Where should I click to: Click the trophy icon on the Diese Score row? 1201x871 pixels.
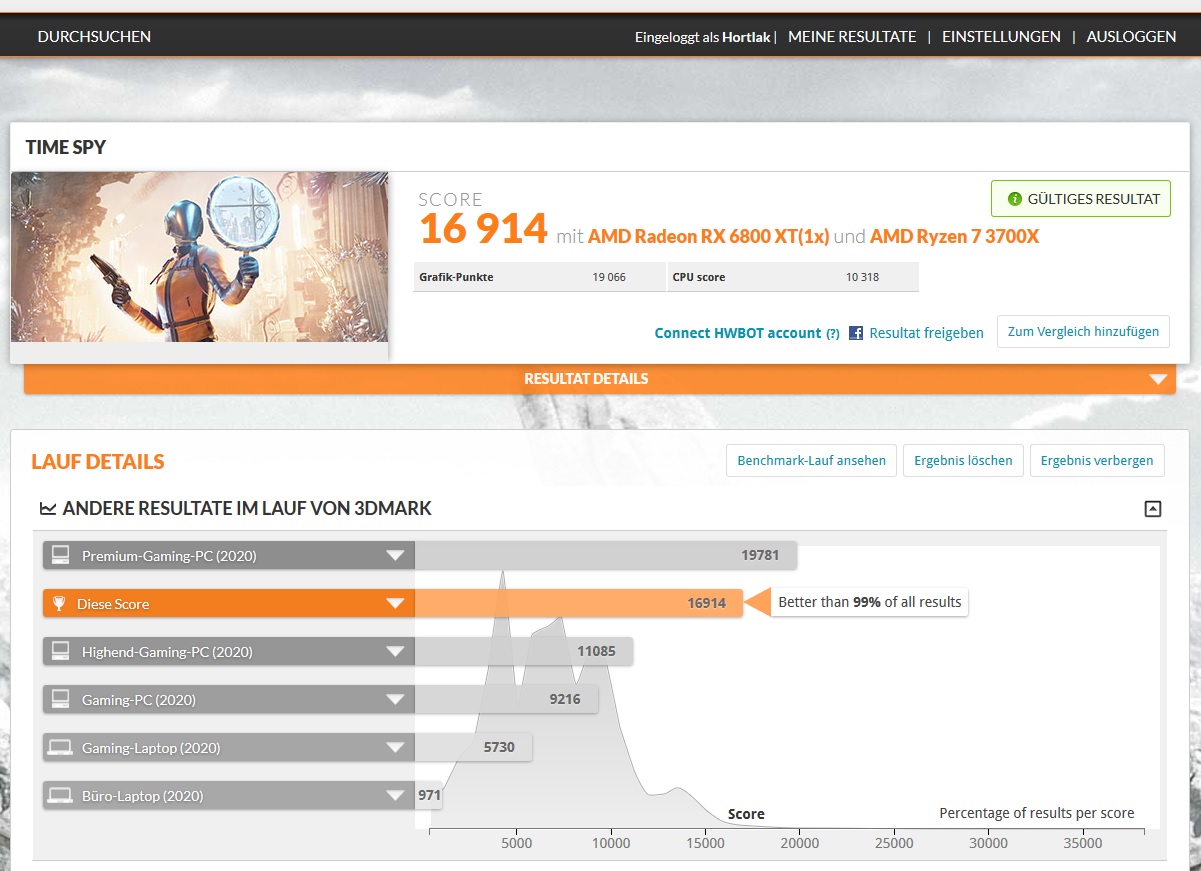click(x=60, y=603)
